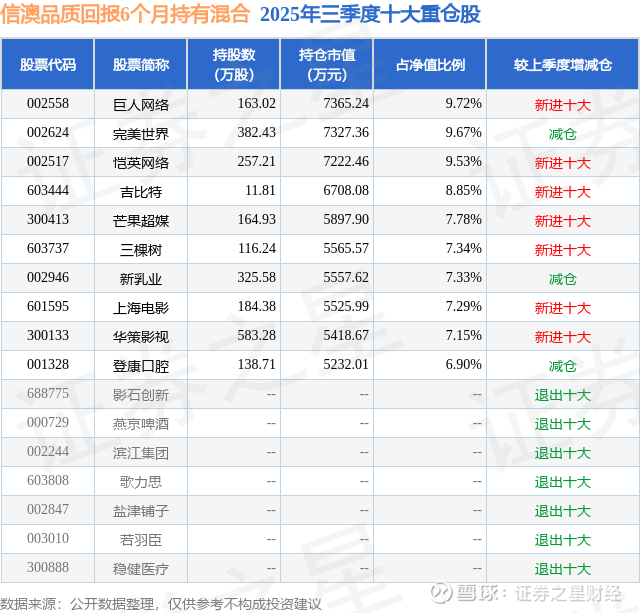Select the stock name 华策影视
The width and height of the screenshot is (640, 613).
[x=141, y=337]
